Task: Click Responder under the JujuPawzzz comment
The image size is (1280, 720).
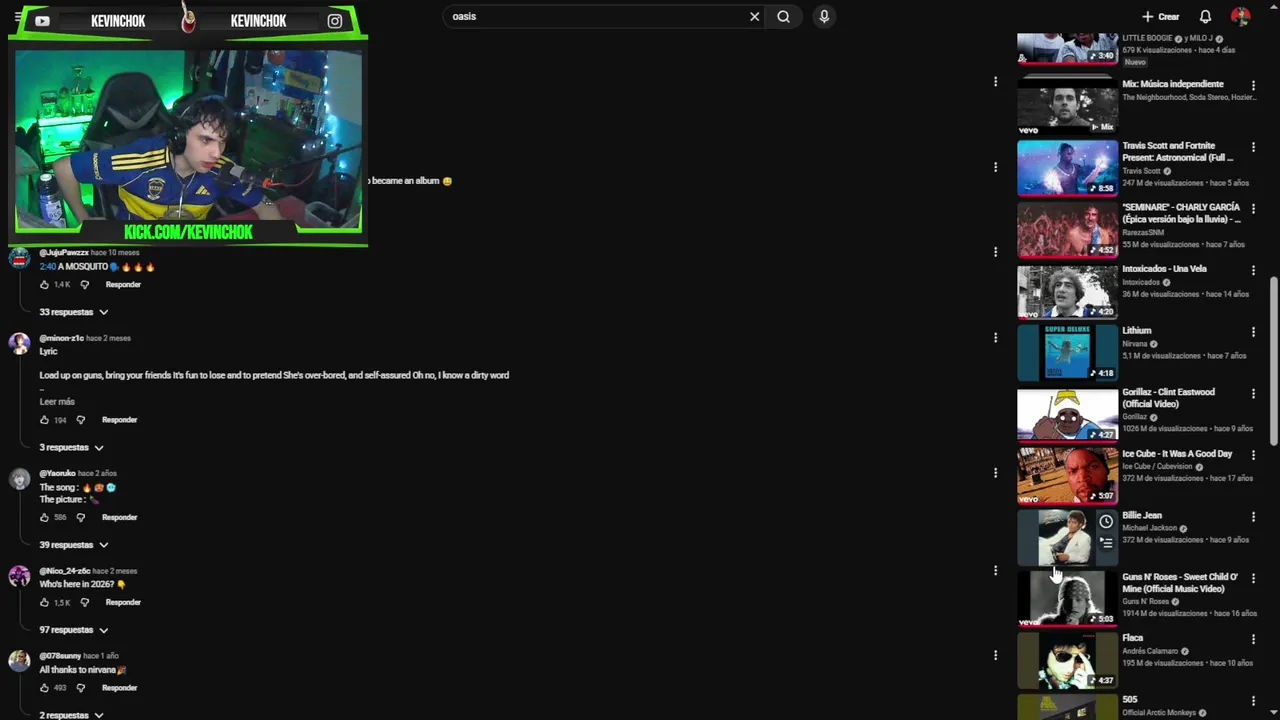Action: [x=123, y=285]
